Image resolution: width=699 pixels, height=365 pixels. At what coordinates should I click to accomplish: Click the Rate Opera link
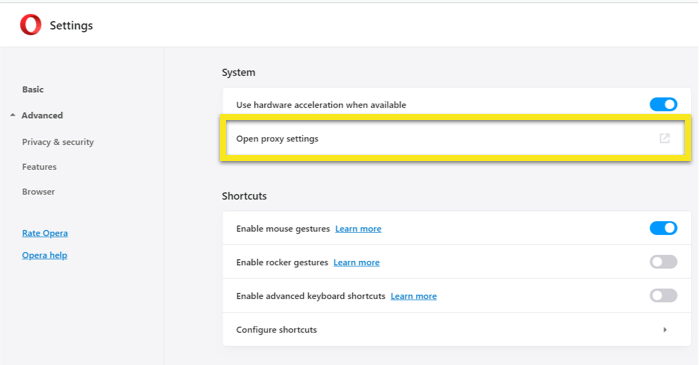(x=45, y=233)
